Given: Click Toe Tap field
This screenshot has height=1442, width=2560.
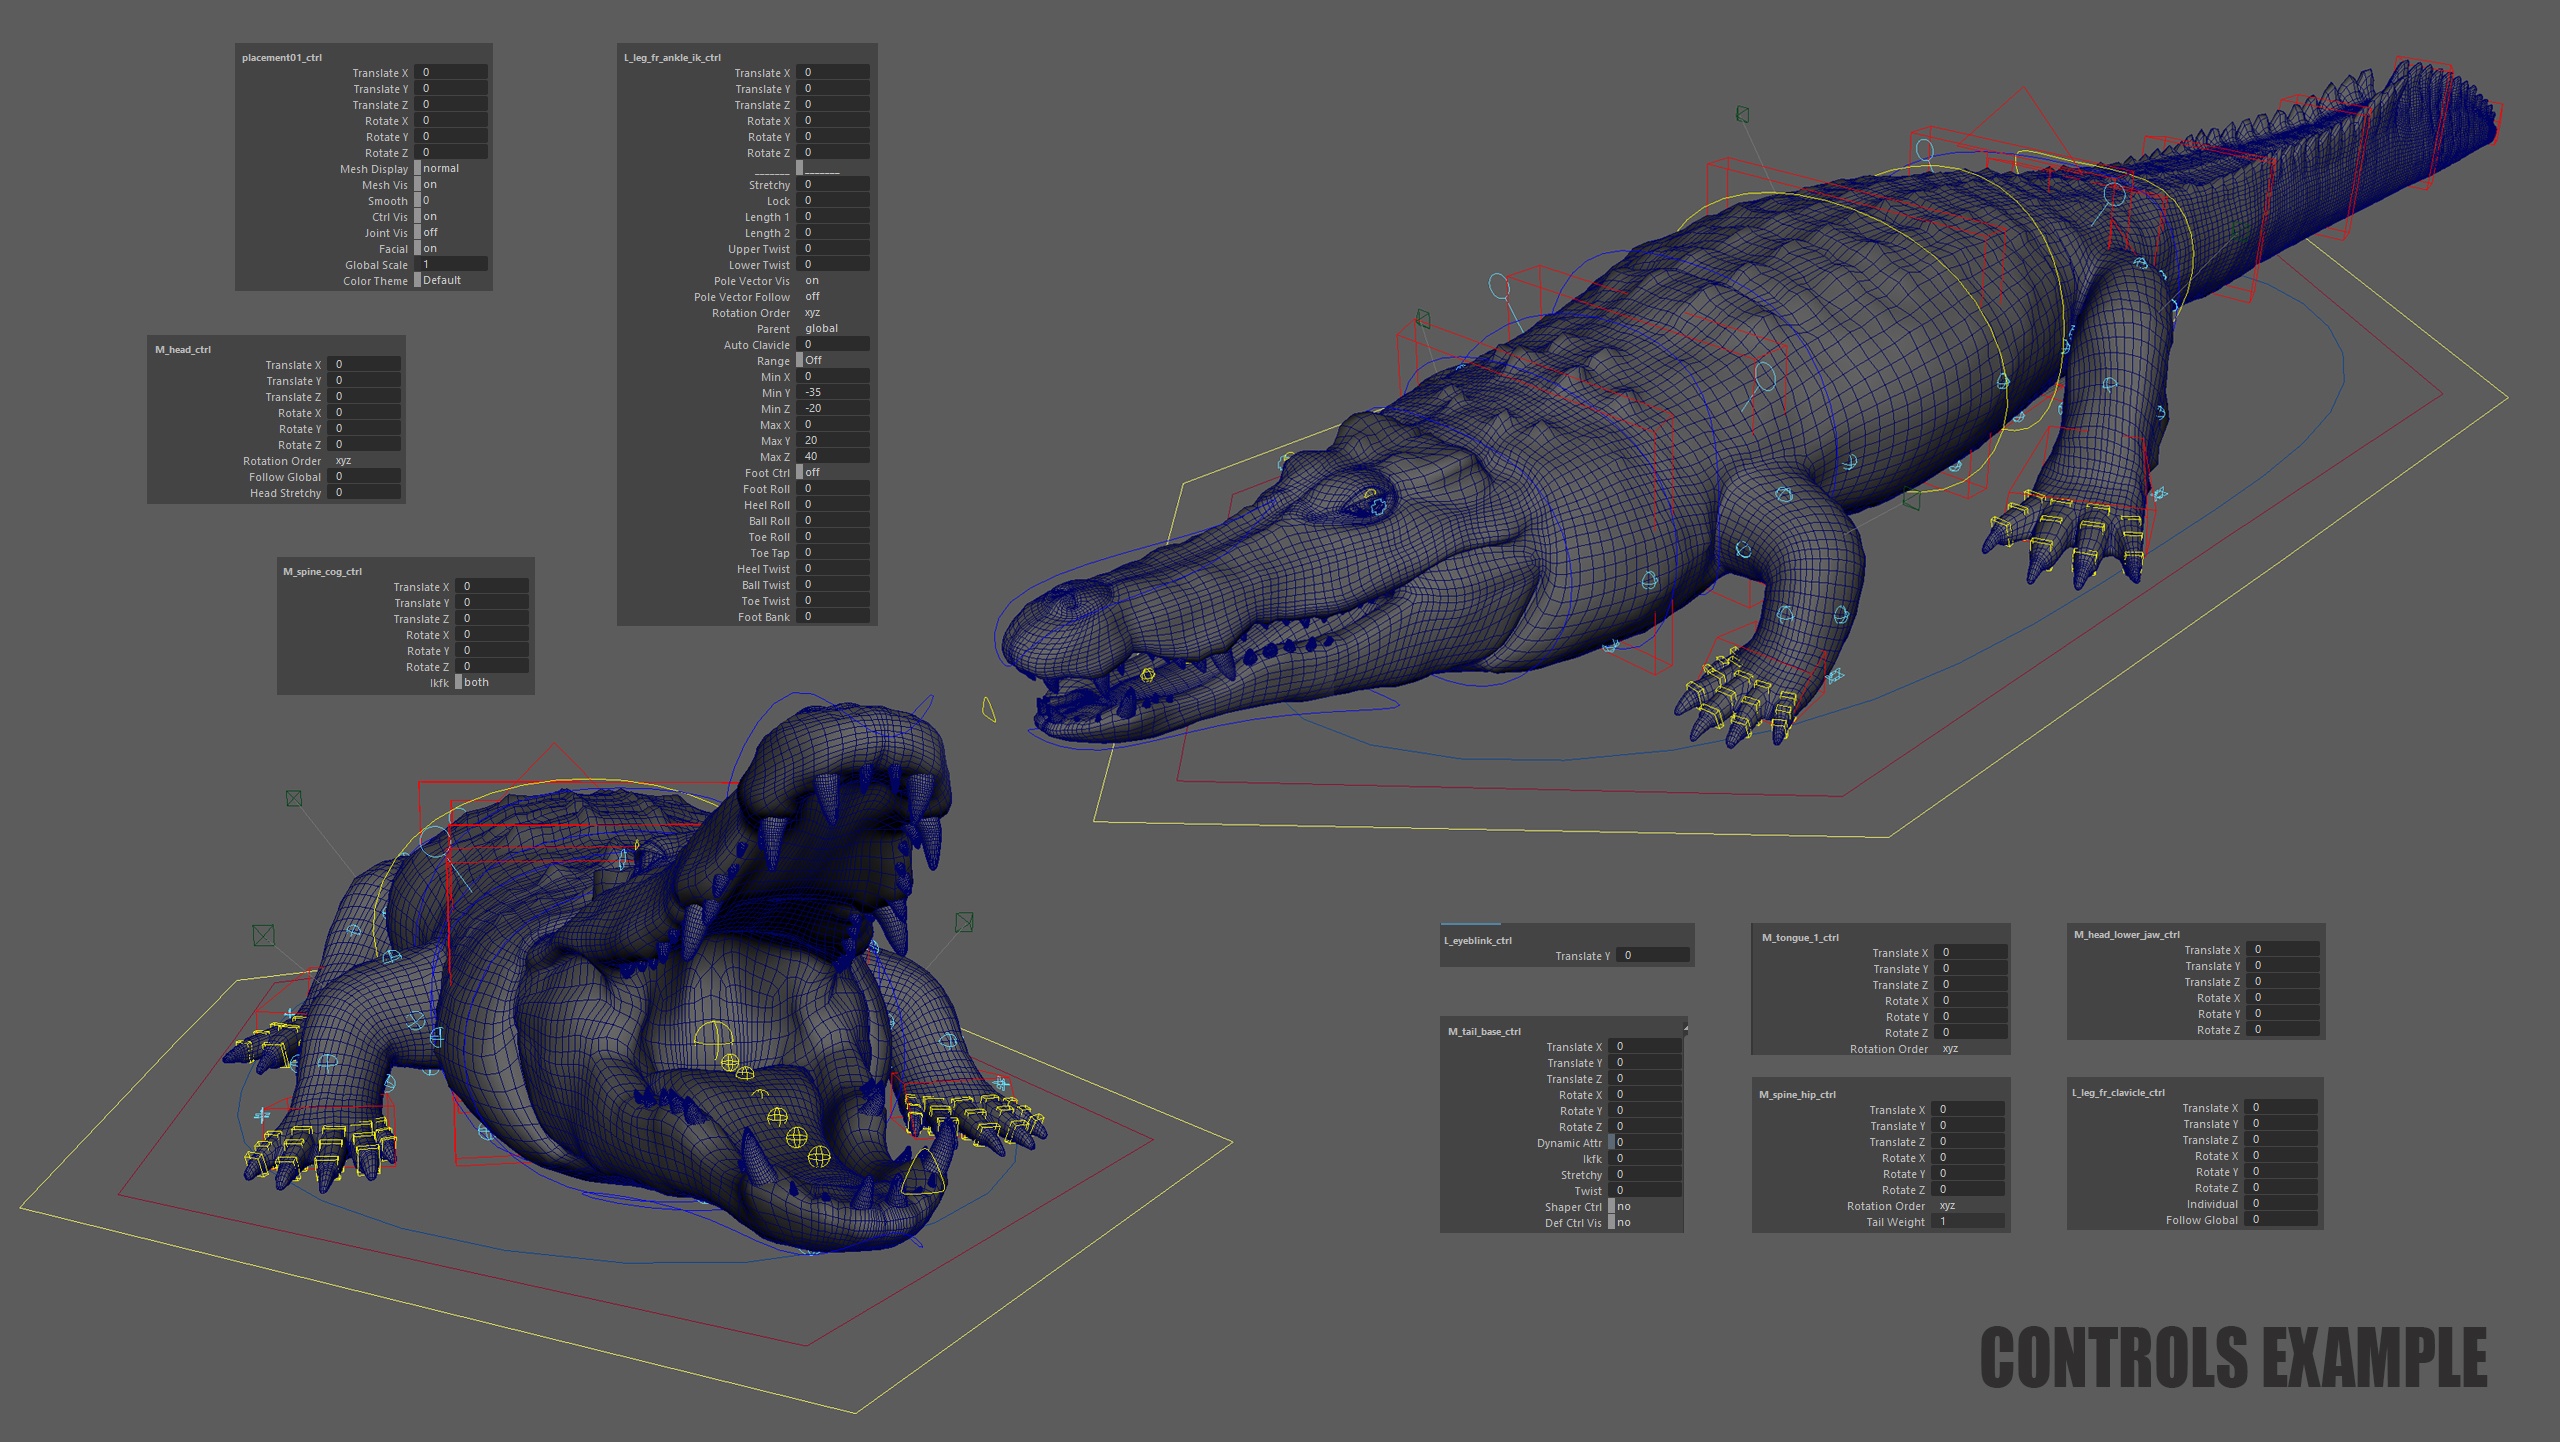Looking at the screenshot, I should [833, 553].
